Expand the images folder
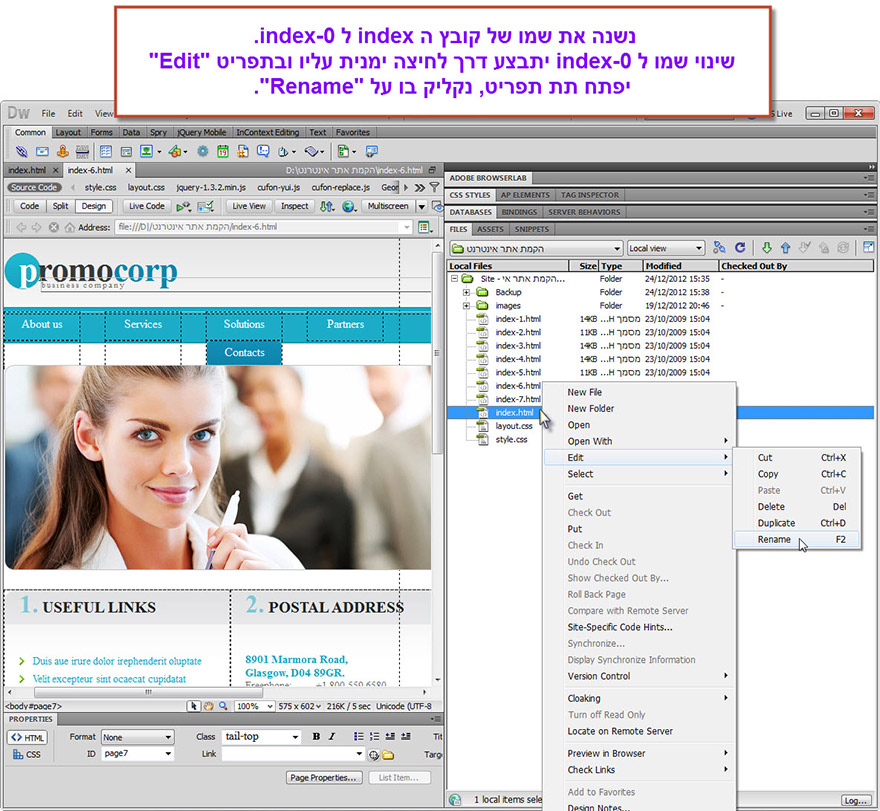The image size is (880, 811). pyautogui.click(x=466, y=306)
